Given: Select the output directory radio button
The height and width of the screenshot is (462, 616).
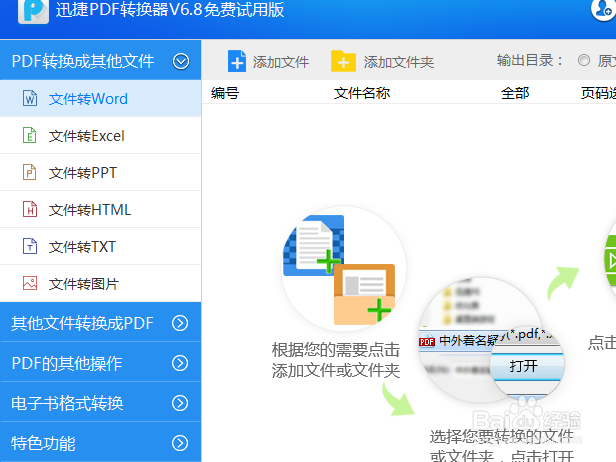Looking at the screenshot, I should click(x=584, y=60).
